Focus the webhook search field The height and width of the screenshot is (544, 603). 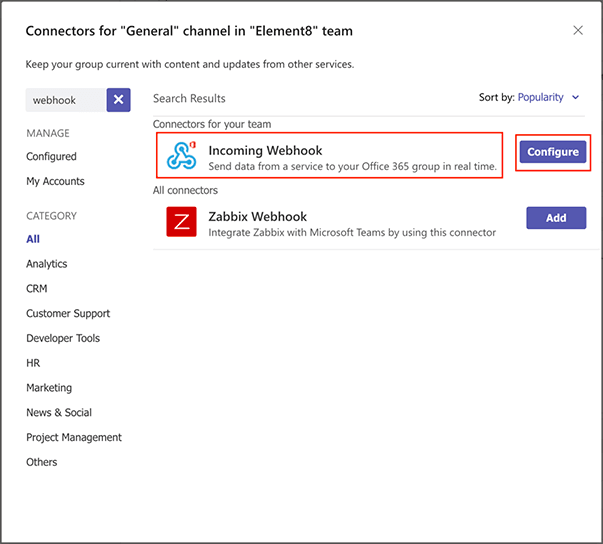point(66,100)
